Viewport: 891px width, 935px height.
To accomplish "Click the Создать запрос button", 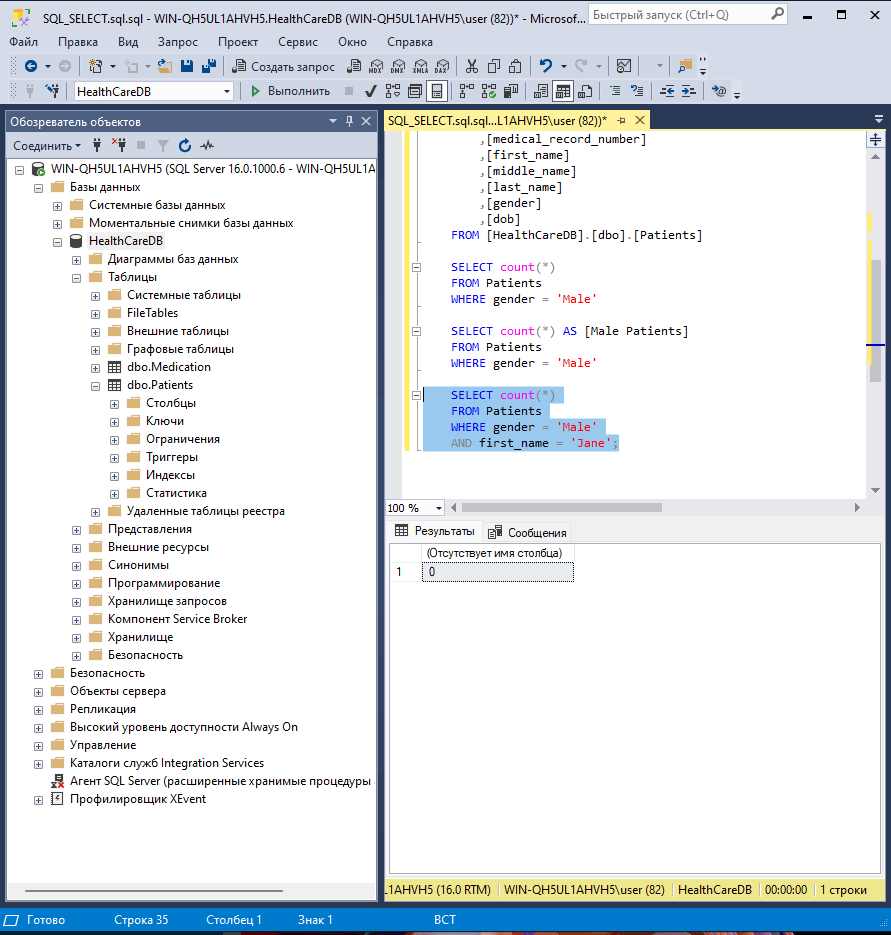I will (284, 66).
